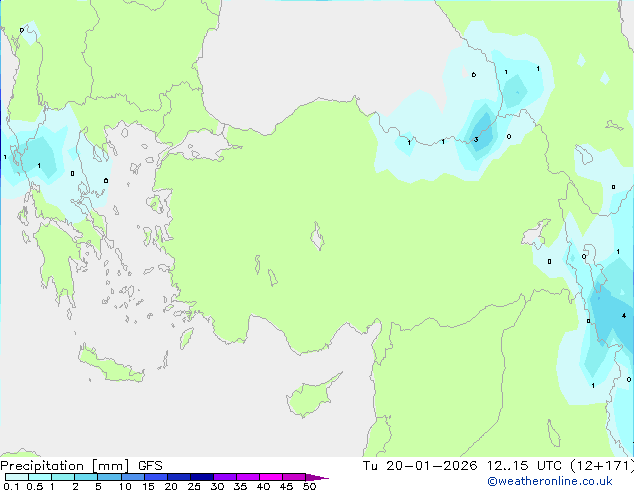Viewport: 634px width, 490px height.
Task: Click the 0.1–0.5 mm legend swatch
Action: pos(17,477)
